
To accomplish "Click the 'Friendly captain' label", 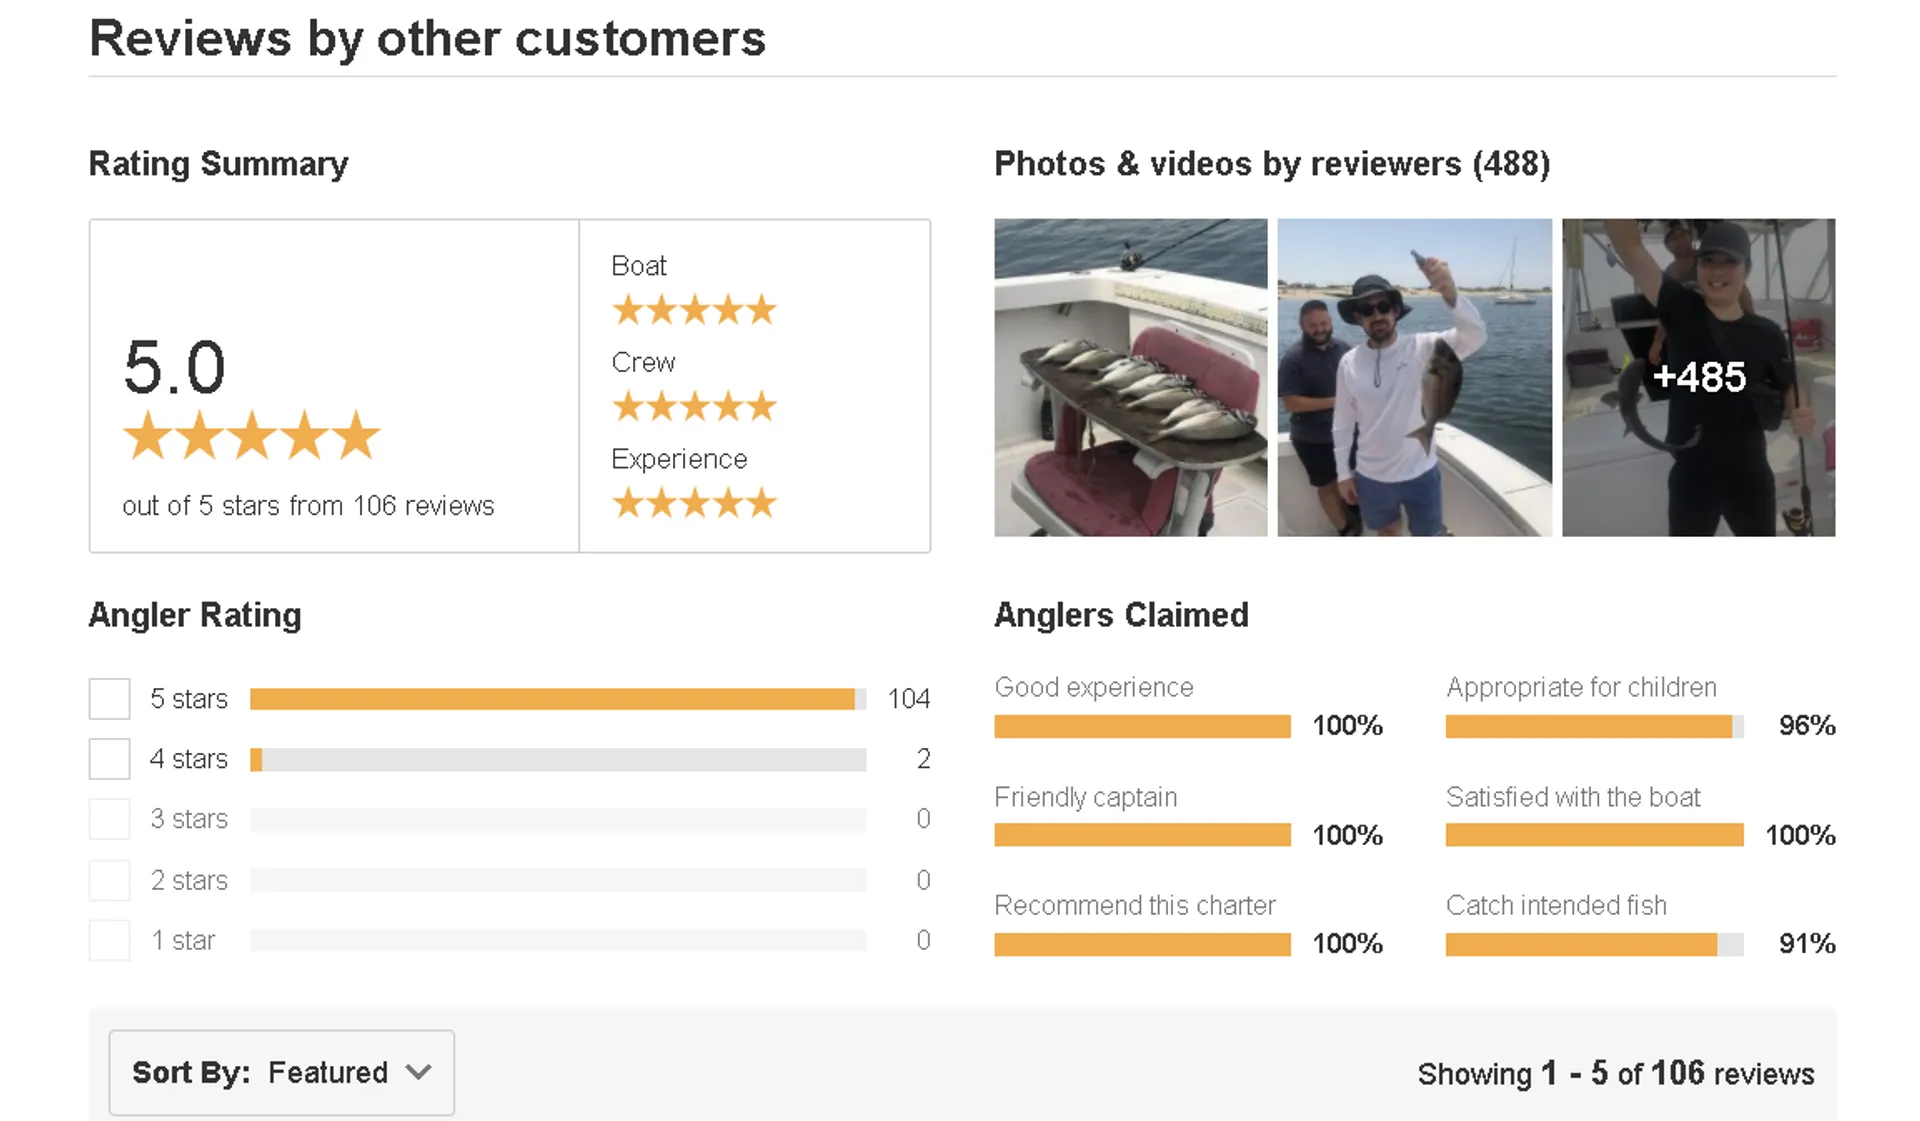I will pos(1086,797).
